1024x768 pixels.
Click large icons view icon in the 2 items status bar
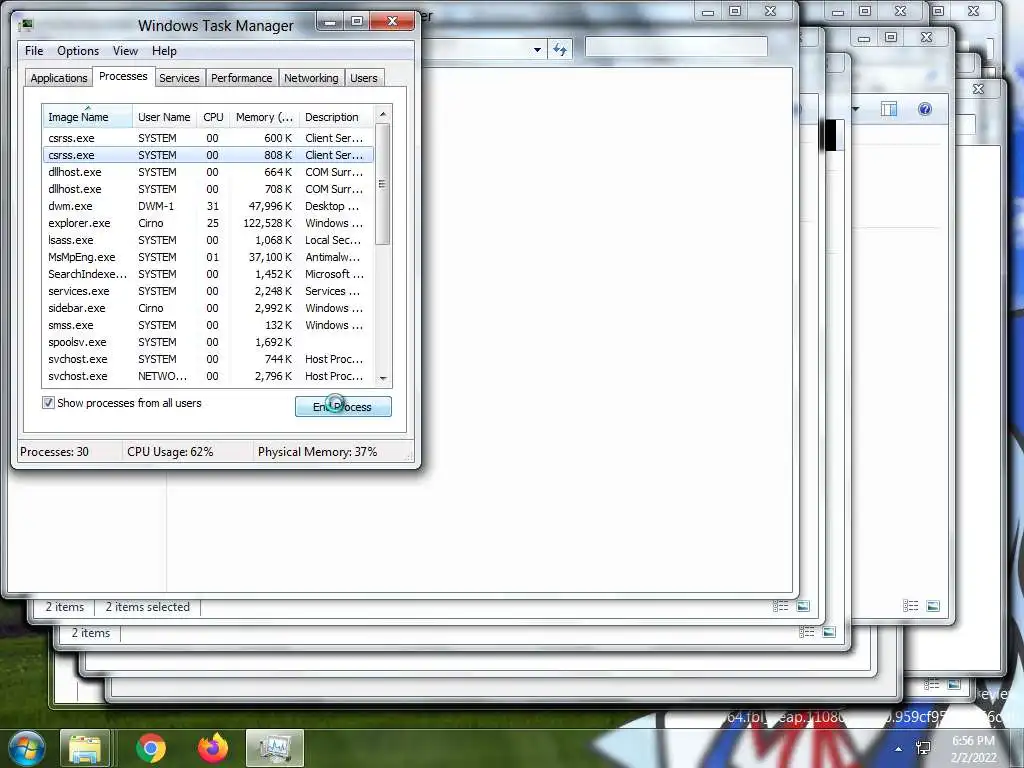click(x=829, y=632)
